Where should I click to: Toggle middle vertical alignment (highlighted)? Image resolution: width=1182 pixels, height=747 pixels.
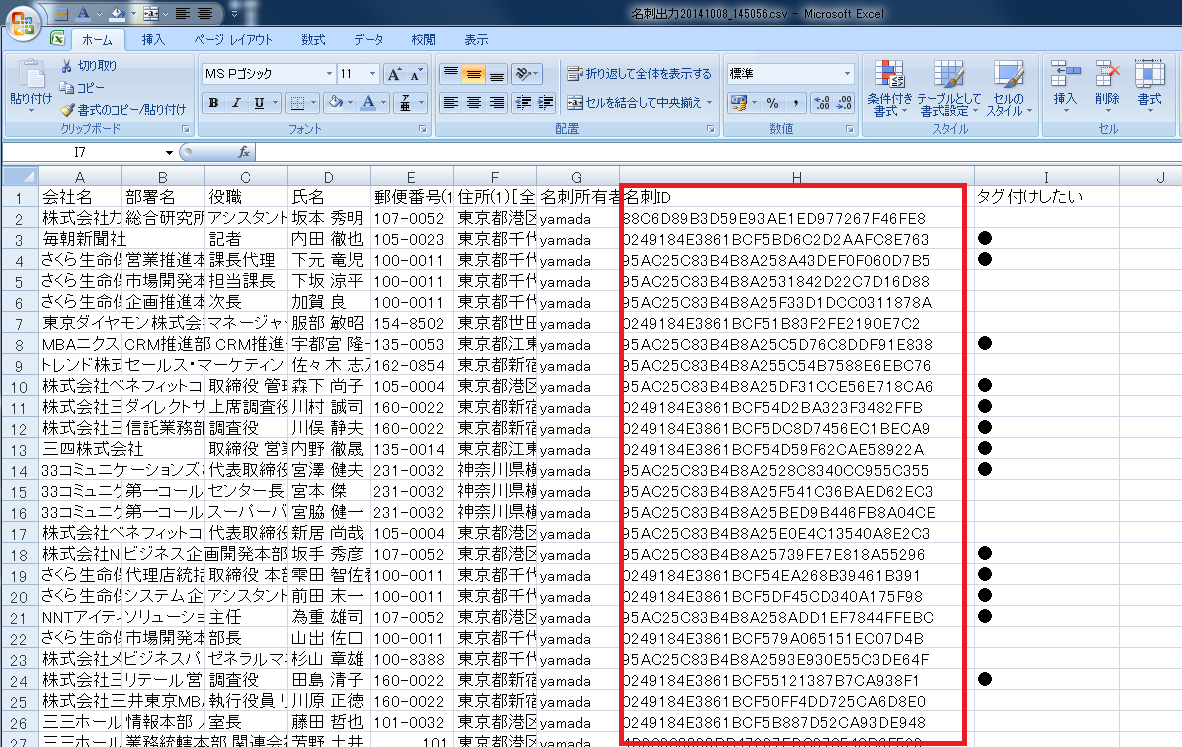(473, 74)
